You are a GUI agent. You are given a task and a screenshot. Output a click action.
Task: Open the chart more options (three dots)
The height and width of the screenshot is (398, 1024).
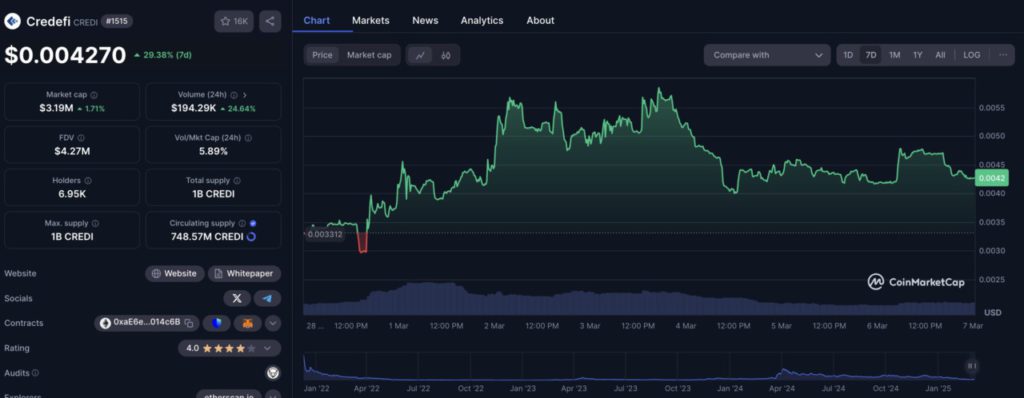[x=1003, y=56]
